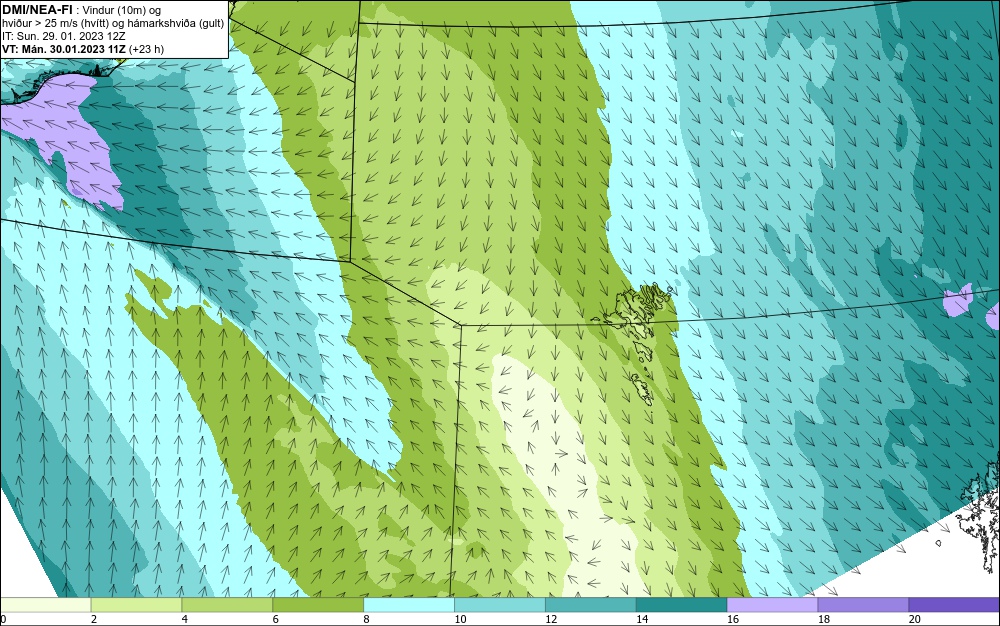This screenshot has width=1000, height=626.
Task: Click the legend tick label '8'
Action: pyautogui.click(x=366, y=619)
